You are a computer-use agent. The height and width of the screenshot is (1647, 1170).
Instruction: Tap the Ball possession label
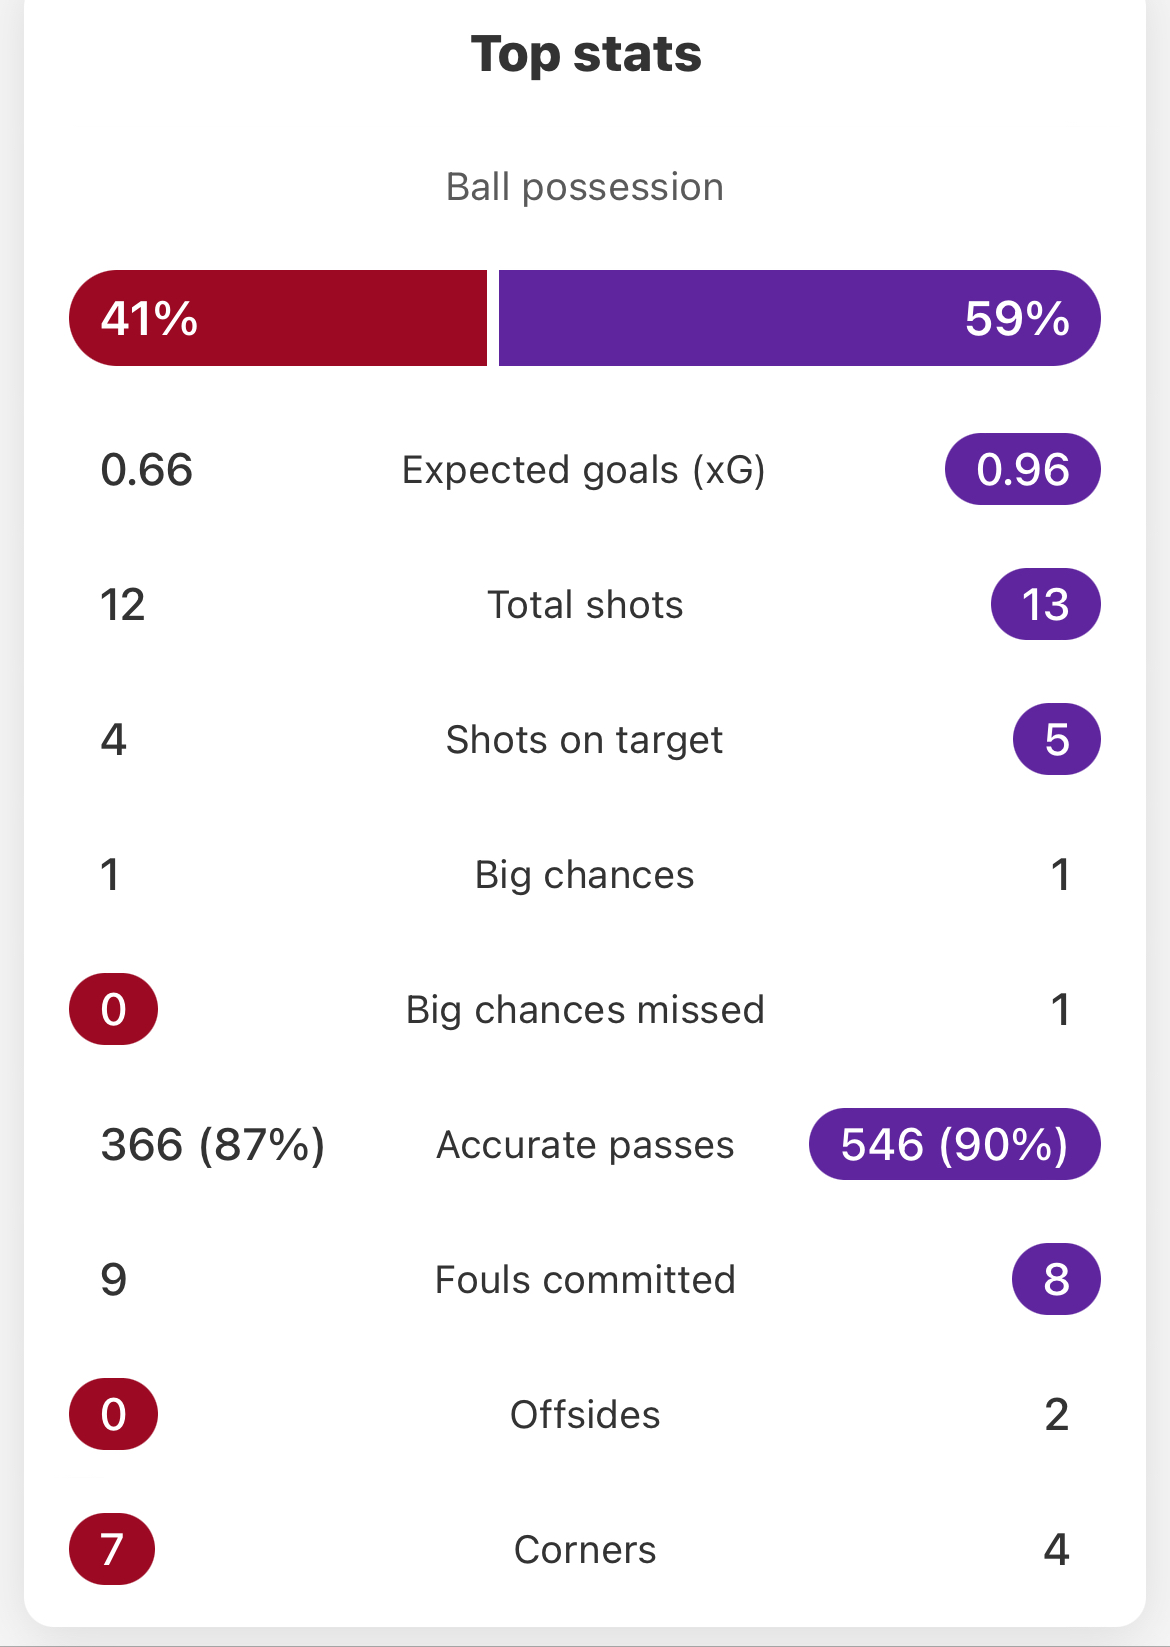point(585,187)
